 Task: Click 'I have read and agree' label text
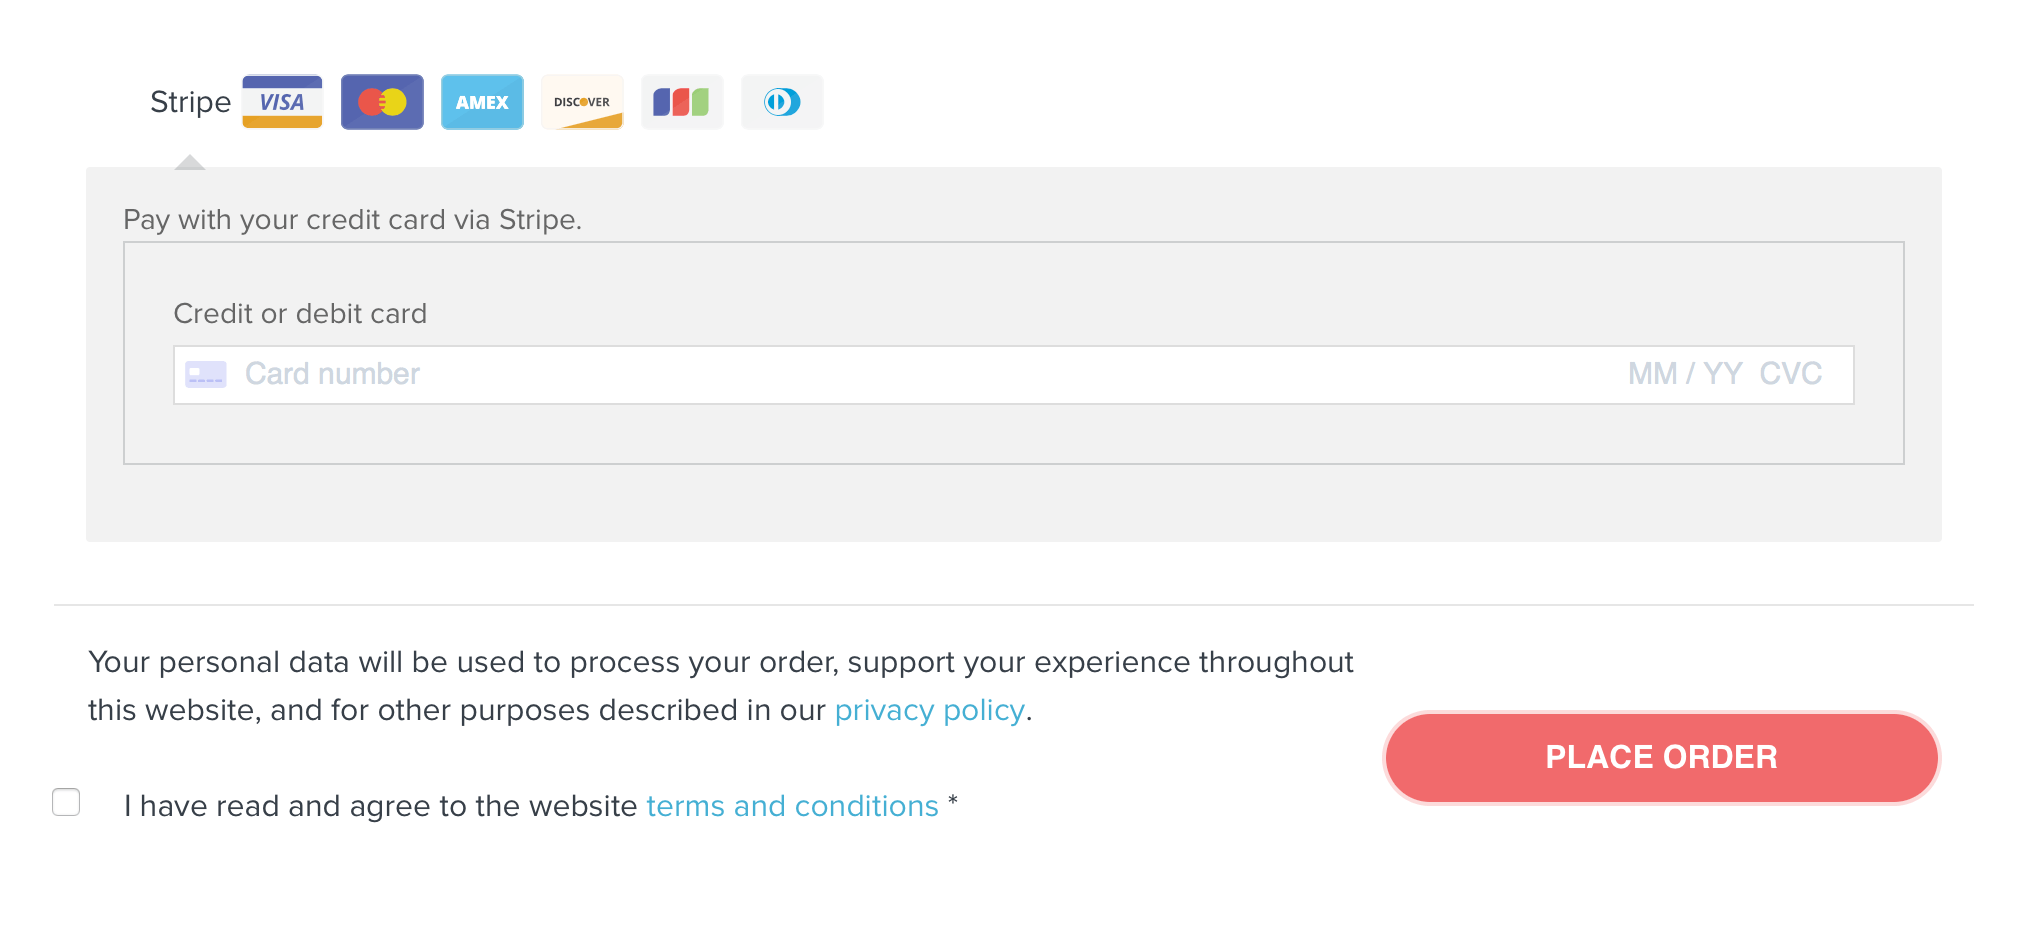pyautogui.click(x=380, y=806)
